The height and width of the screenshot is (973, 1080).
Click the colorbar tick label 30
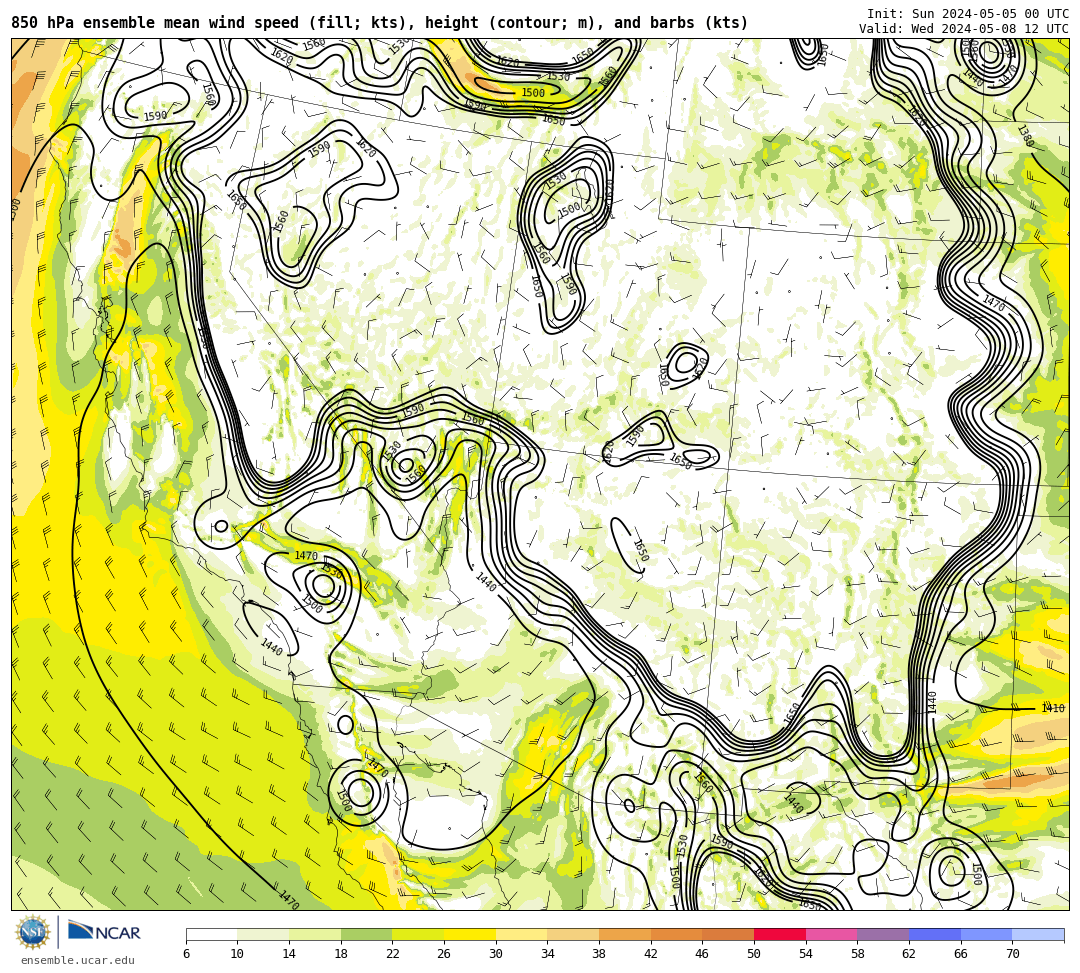(x=496, y=954)
